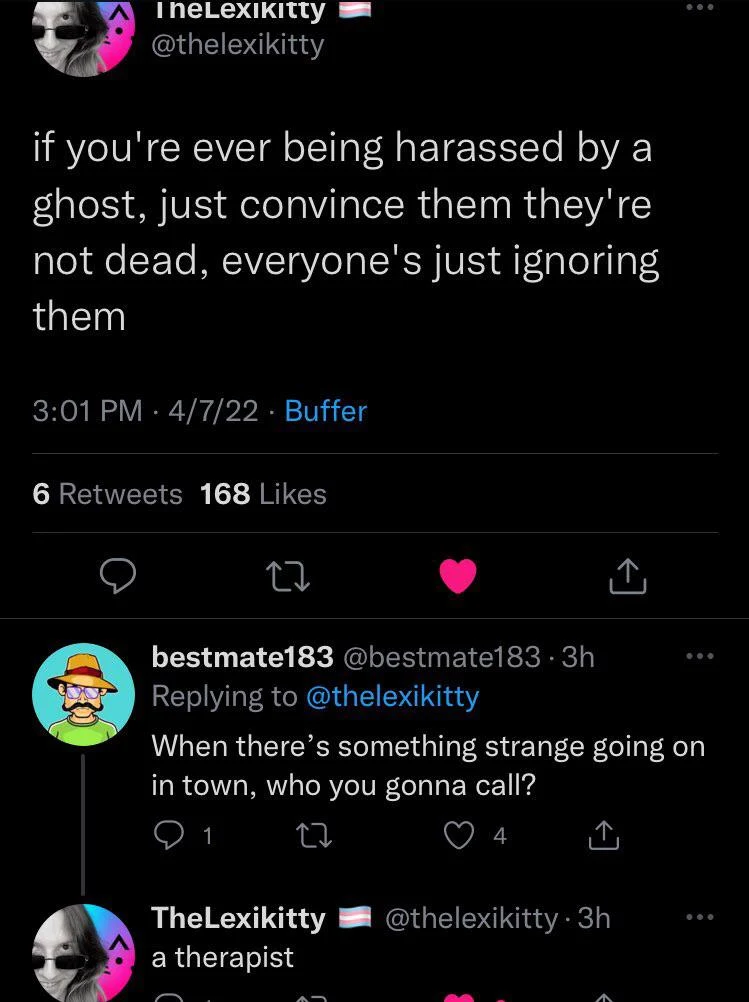Tap the @thelexikitty handle in header
The height and width of the screenshot is (1002, 749).
236,45
